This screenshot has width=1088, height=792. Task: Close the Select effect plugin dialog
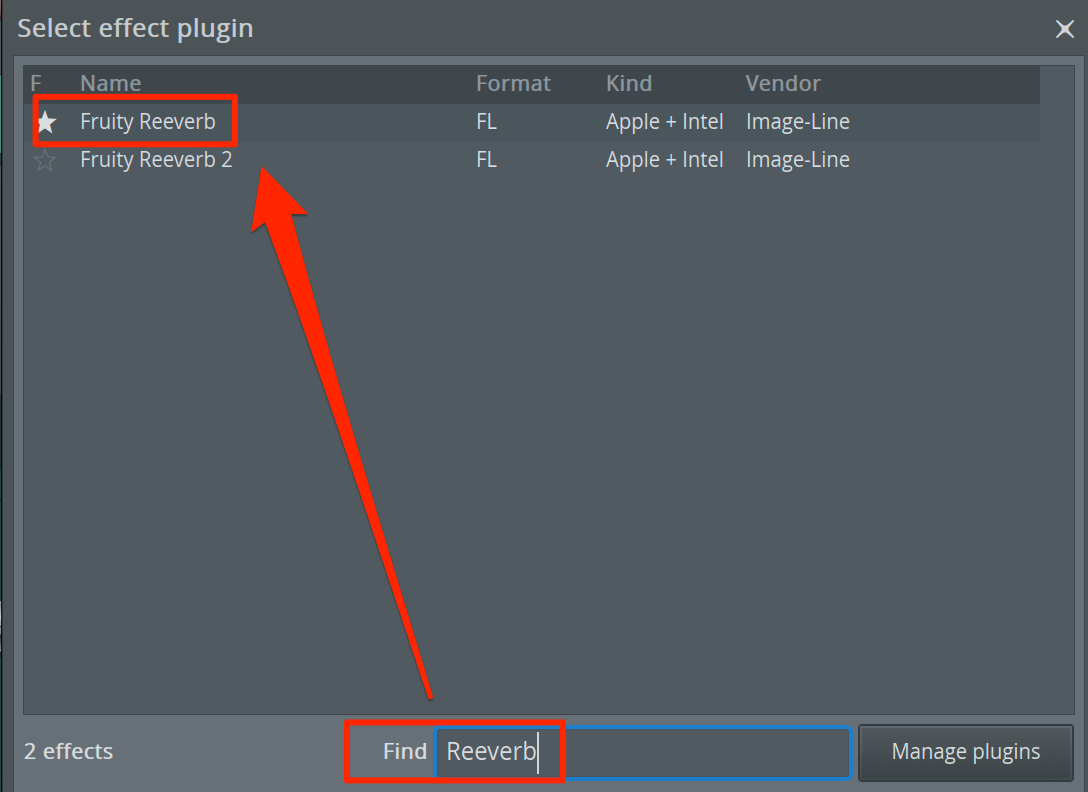click(x=1064, y=29)
